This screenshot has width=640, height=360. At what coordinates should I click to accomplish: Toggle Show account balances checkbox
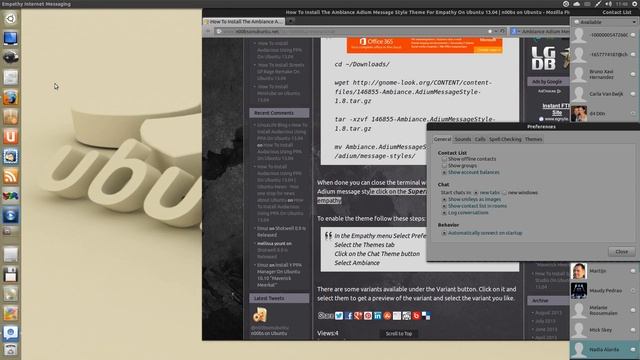(444, 172)
